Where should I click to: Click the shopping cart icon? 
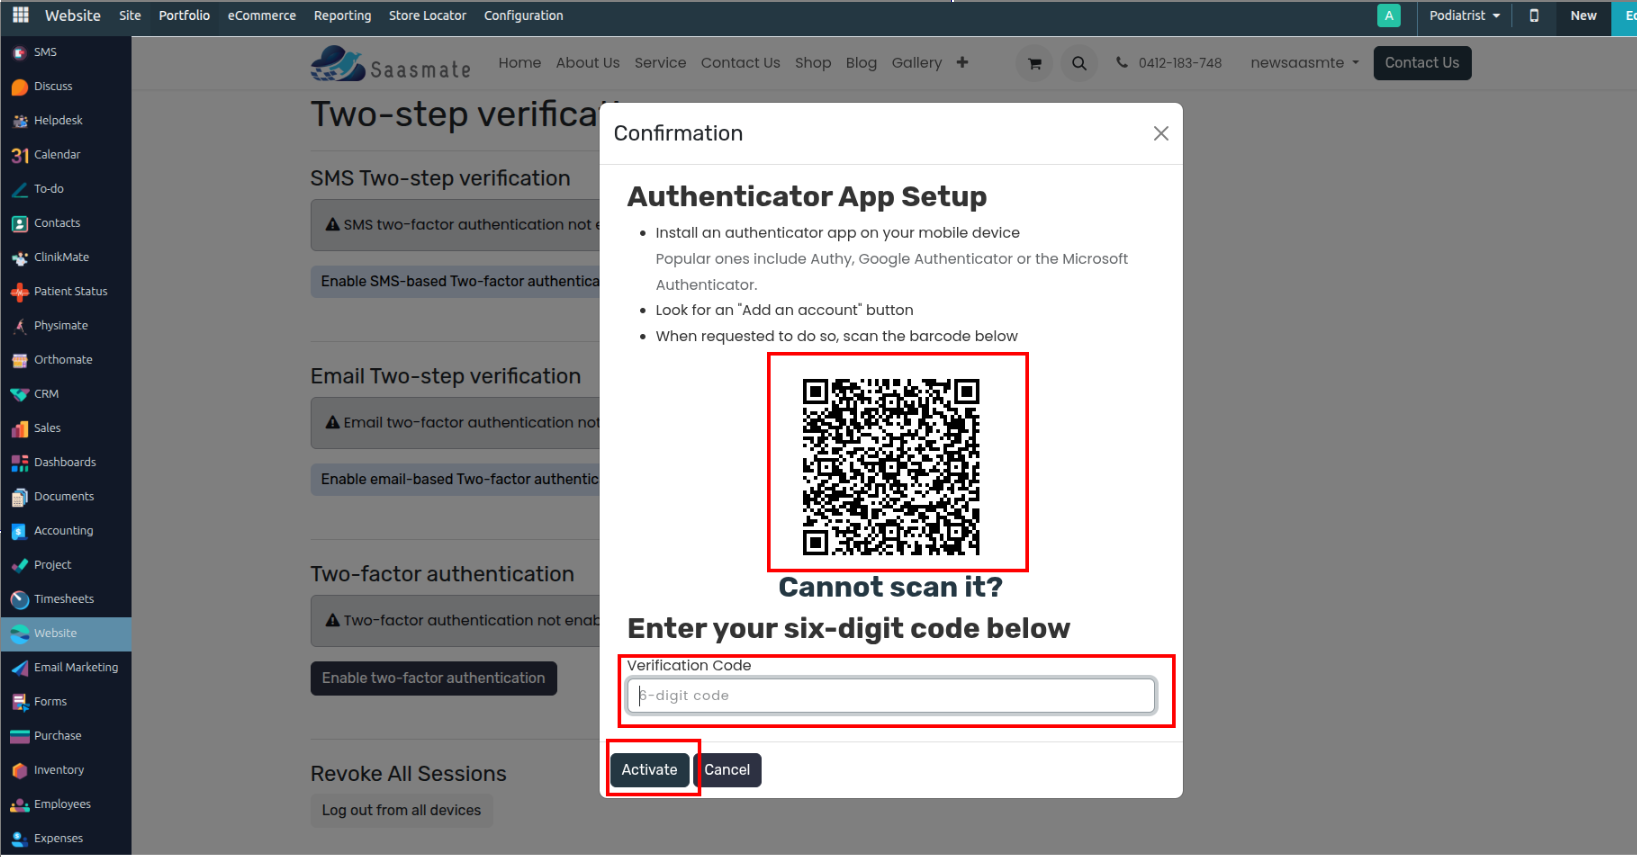(x=1034, y=63)
